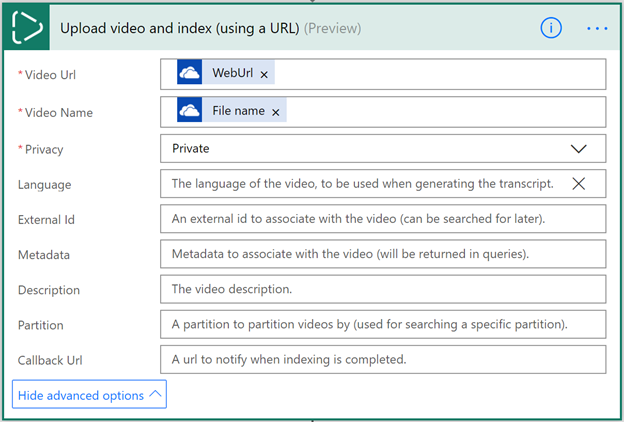This screenshot has width=624, height=422.
Task: Expand the Privacy dropdown arrow
Action: tap(578, 148)
